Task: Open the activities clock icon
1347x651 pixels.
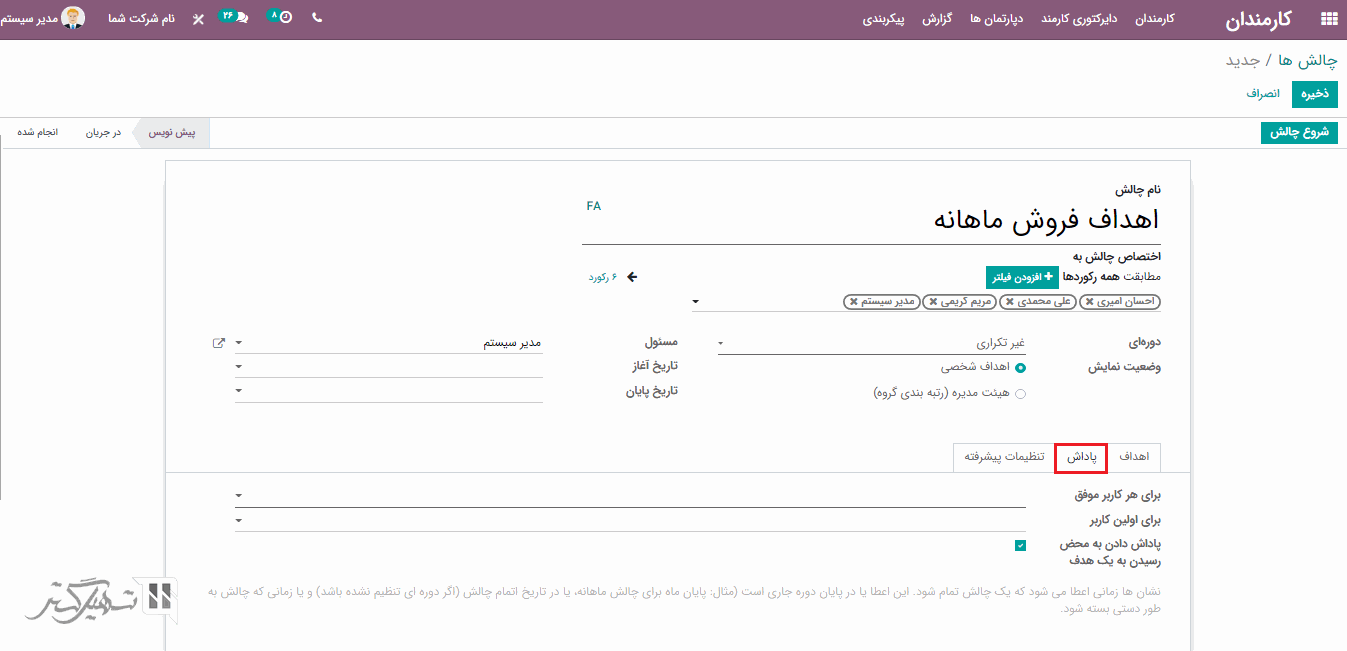Action: click(x=286, y=18)
